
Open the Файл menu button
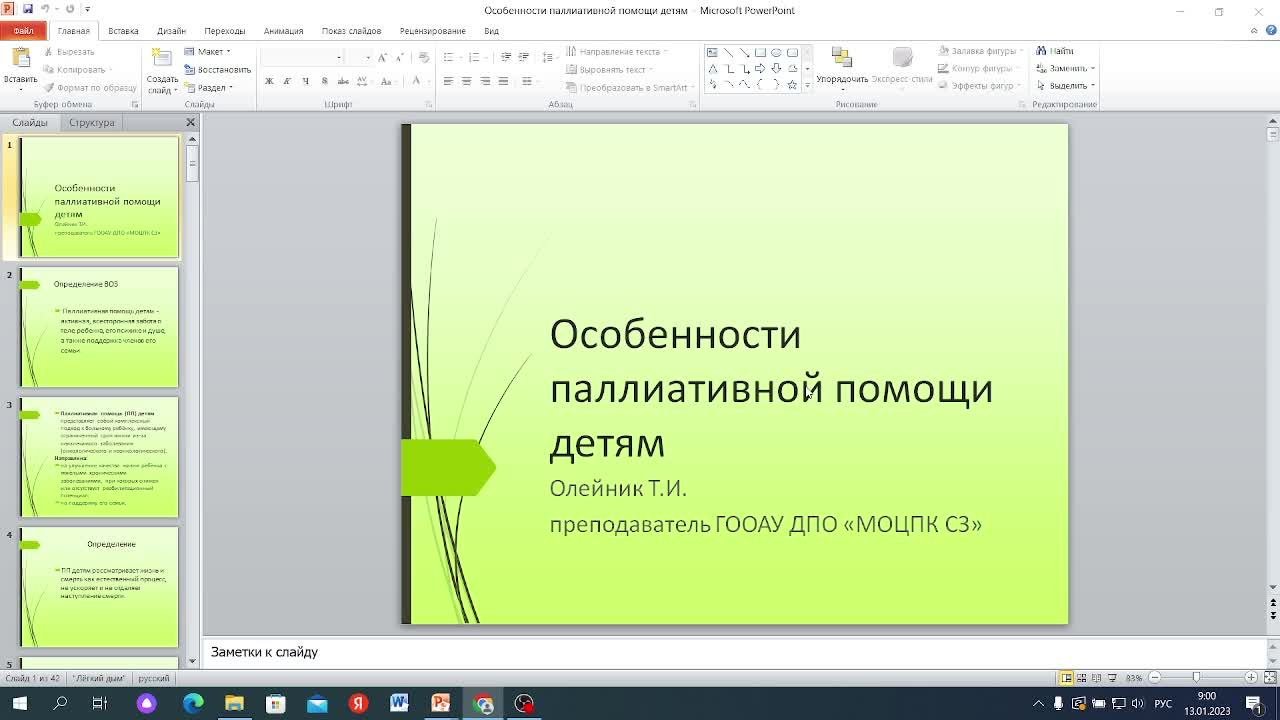(23, 31)
